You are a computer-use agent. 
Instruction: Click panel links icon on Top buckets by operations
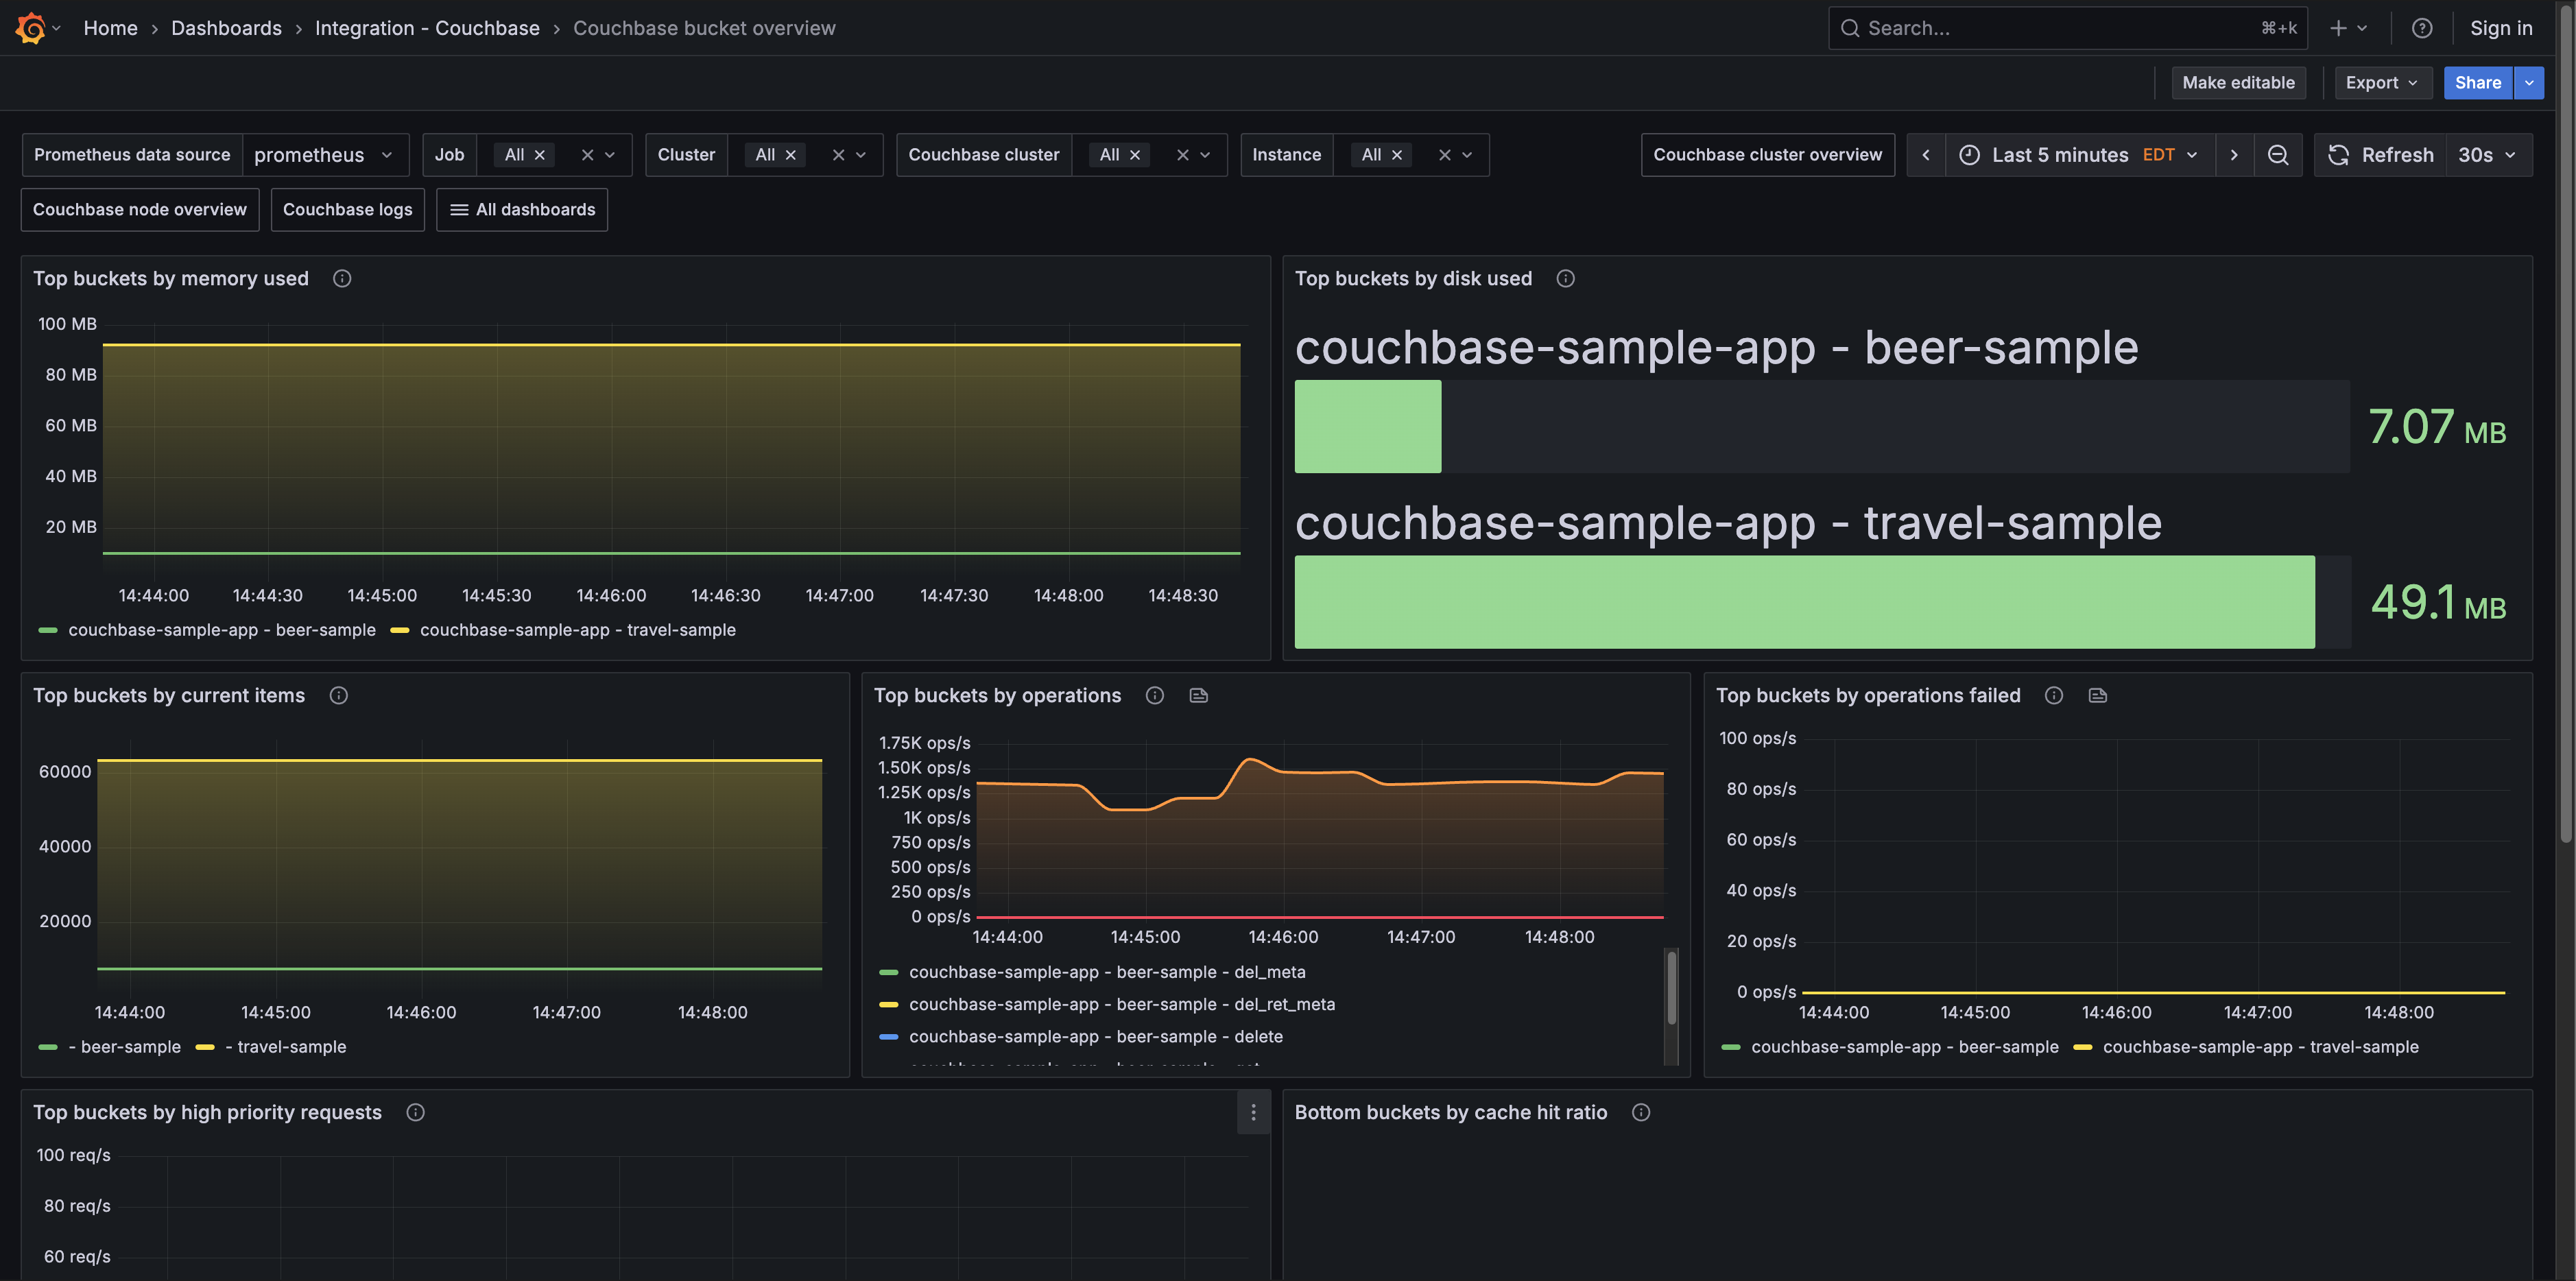point(1199,696)
